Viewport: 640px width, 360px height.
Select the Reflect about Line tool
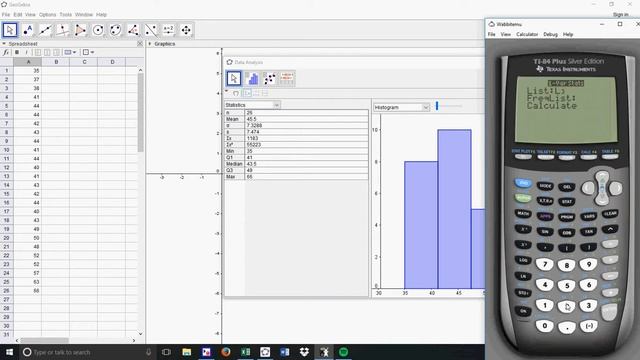(x=151, y=30)
